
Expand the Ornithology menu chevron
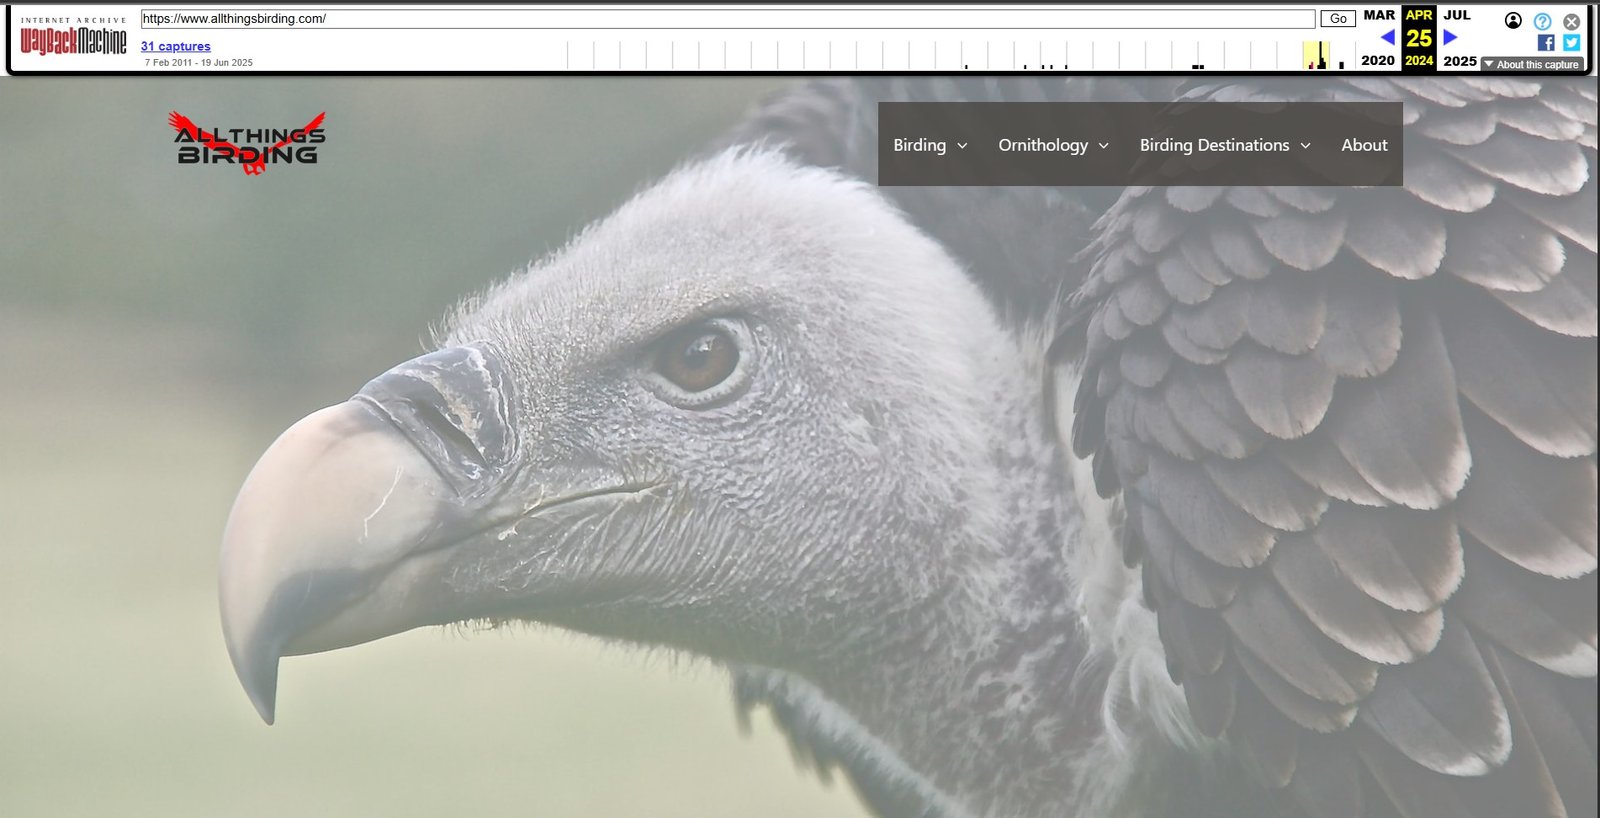(x=1104, y=146)
